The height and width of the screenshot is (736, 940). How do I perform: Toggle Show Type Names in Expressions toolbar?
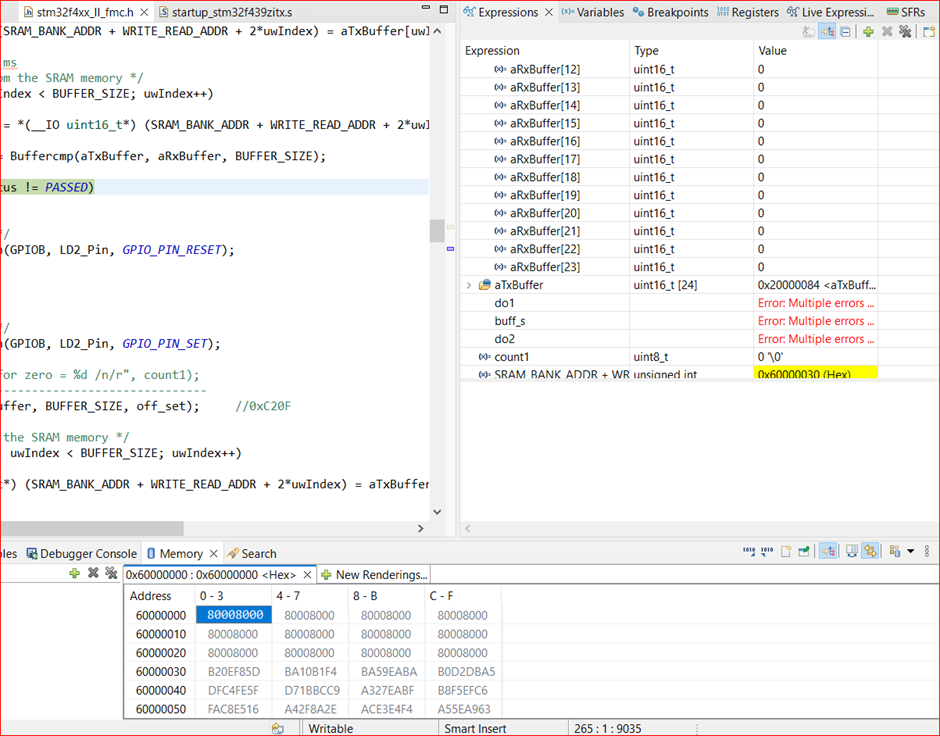click(x=809, y=32)
